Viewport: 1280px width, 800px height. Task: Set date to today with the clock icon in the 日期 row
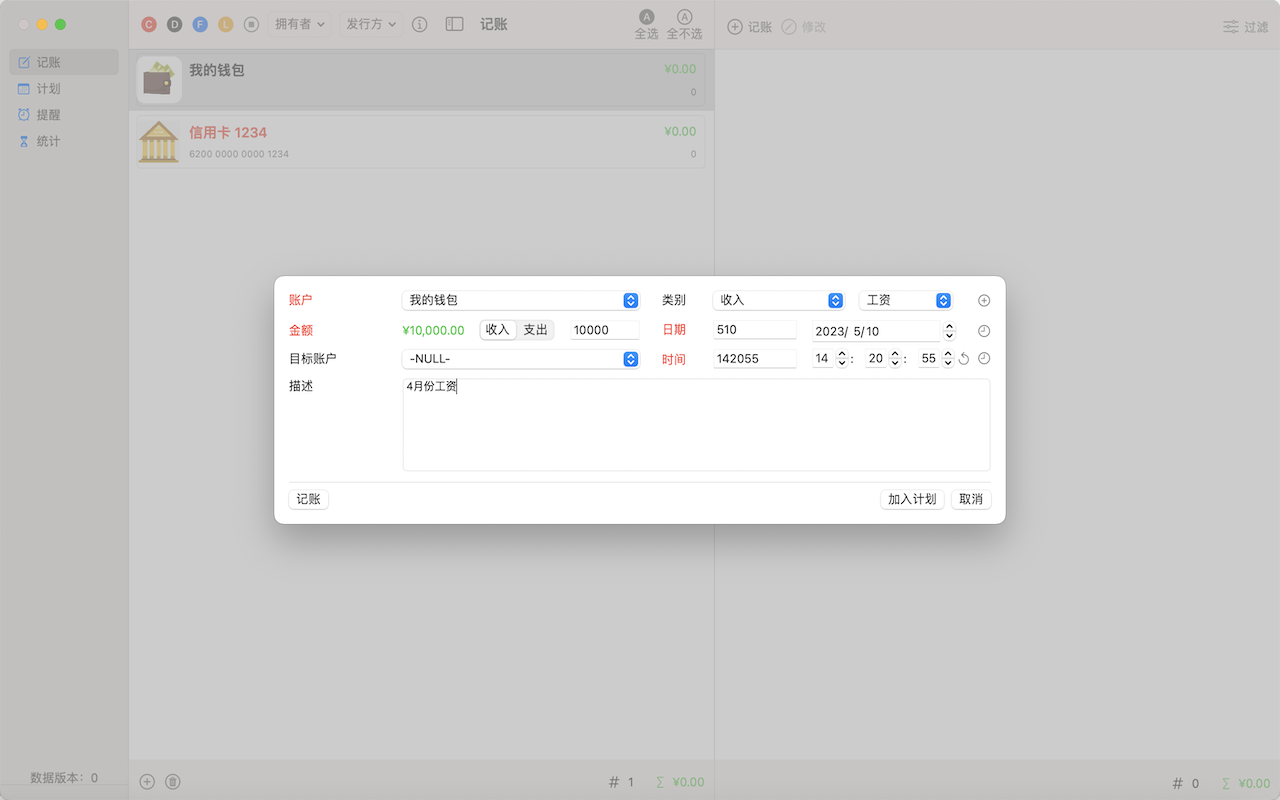pos(984,331)
